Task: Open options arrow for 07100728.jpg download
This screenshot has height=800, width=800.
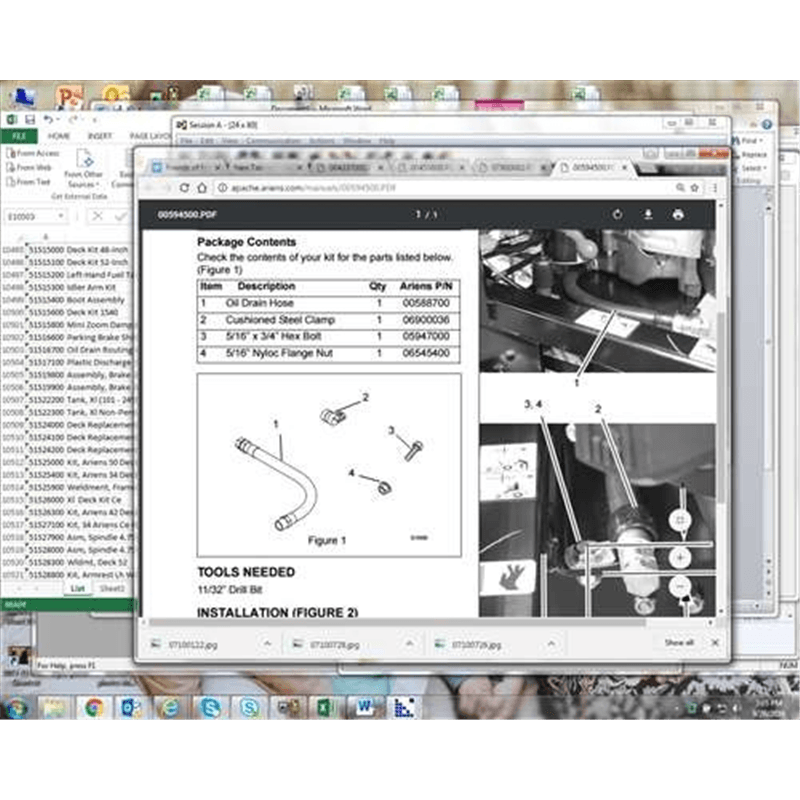Action: point(409,644)
